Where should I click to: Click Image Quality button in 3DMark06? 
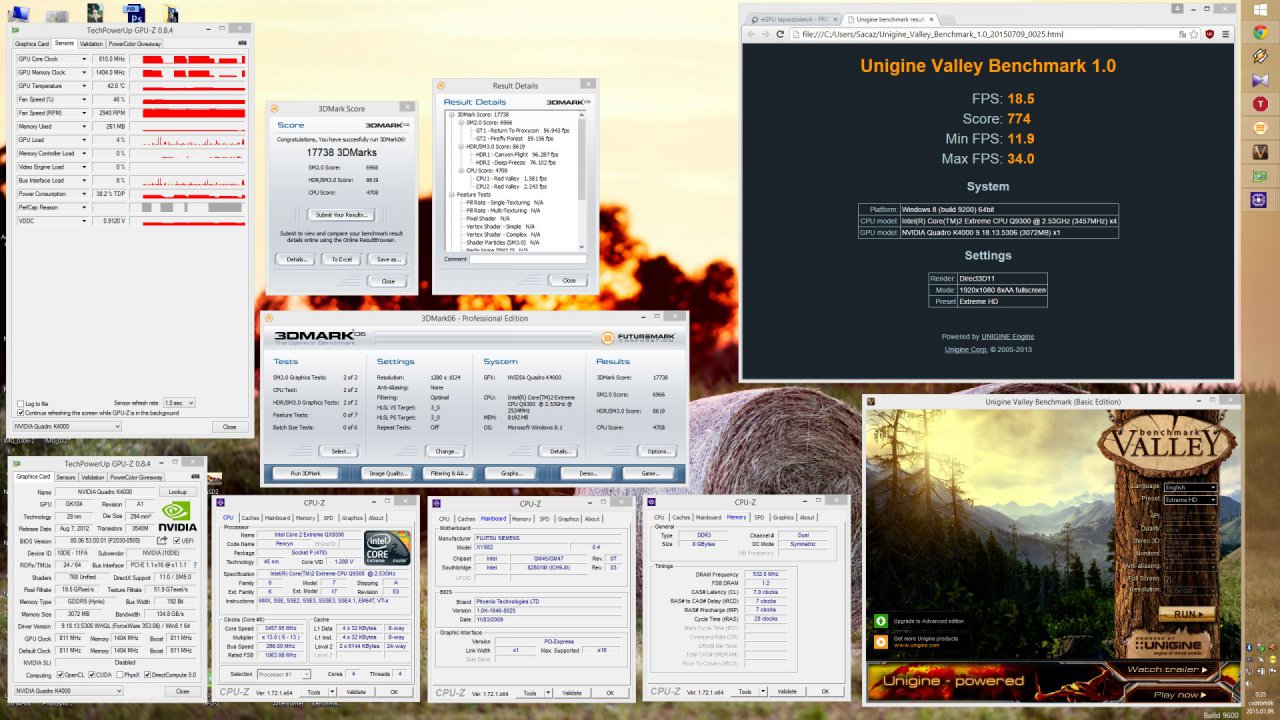coord(388,473)
